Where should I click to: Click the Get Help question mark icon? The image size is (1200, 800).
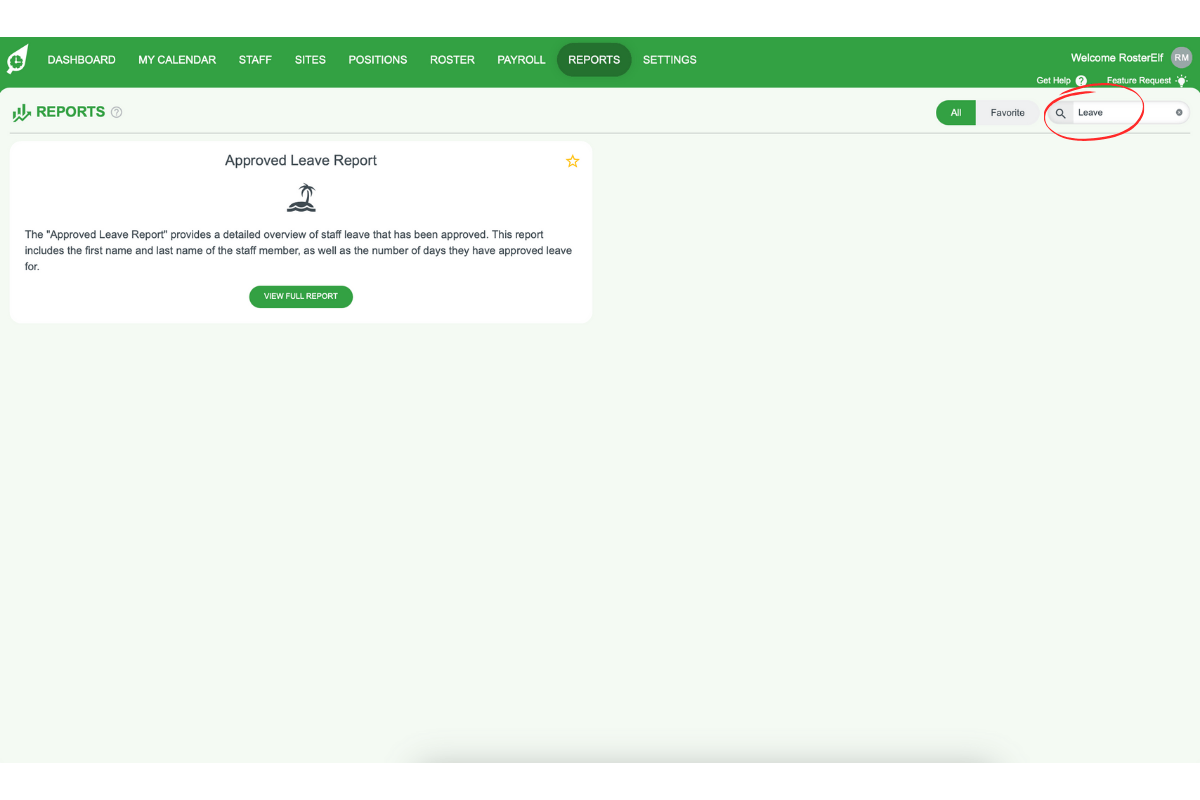pos(1081,81)
